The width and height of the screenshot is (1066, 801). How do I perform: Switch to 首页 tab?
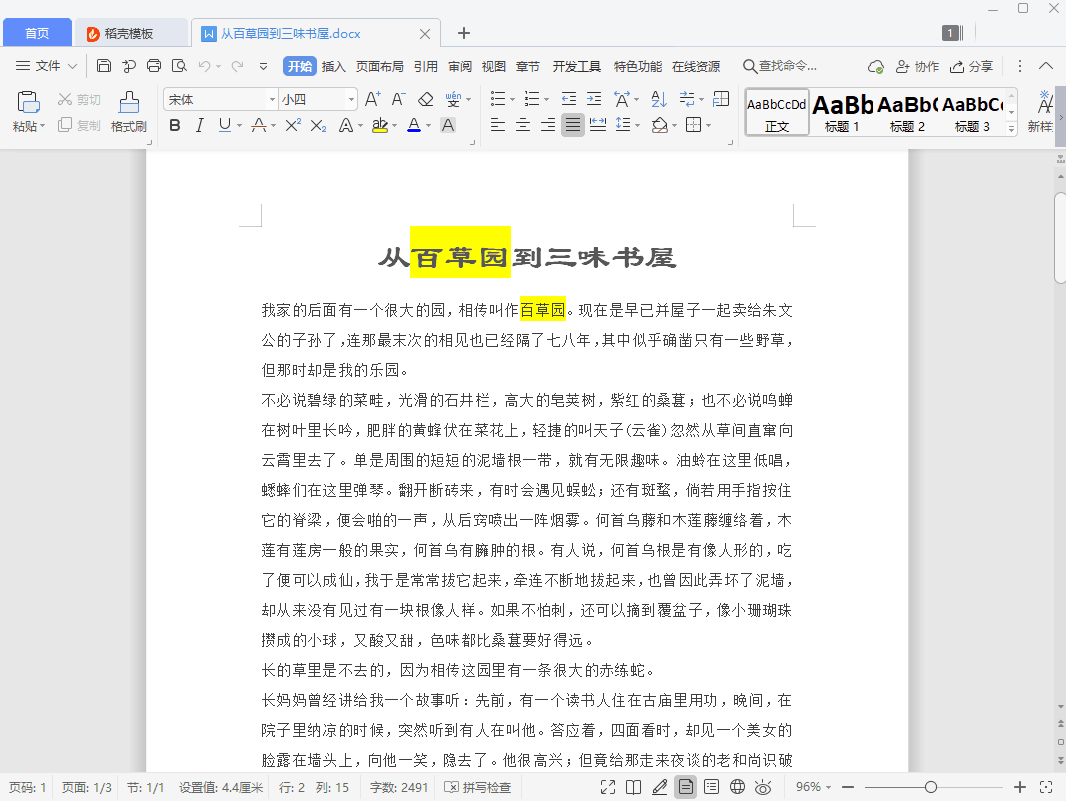pos(37,33)
